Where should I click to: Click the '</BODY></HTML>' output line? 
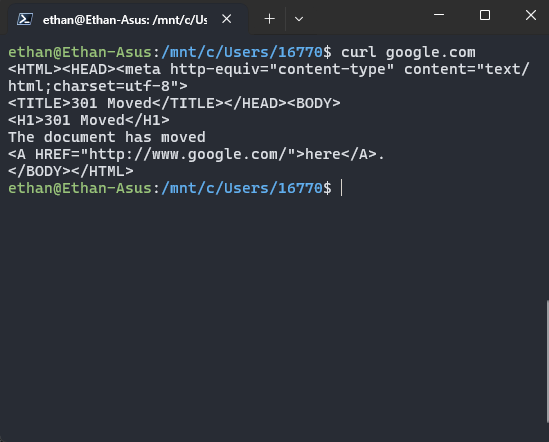[x=71, y=171]
